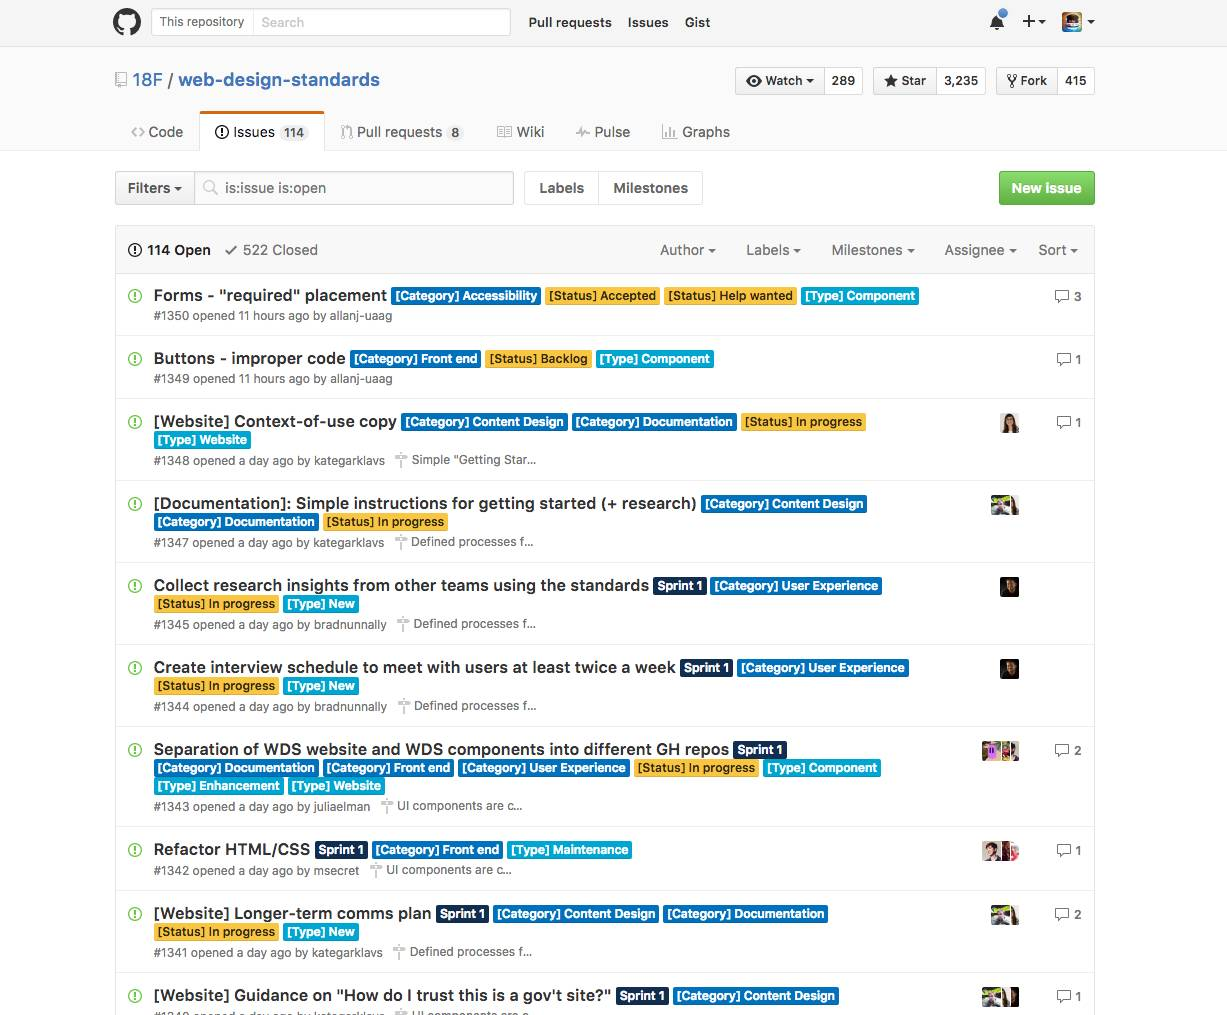
Task: View the 289 watchers count
Action: tap(843, 81)
